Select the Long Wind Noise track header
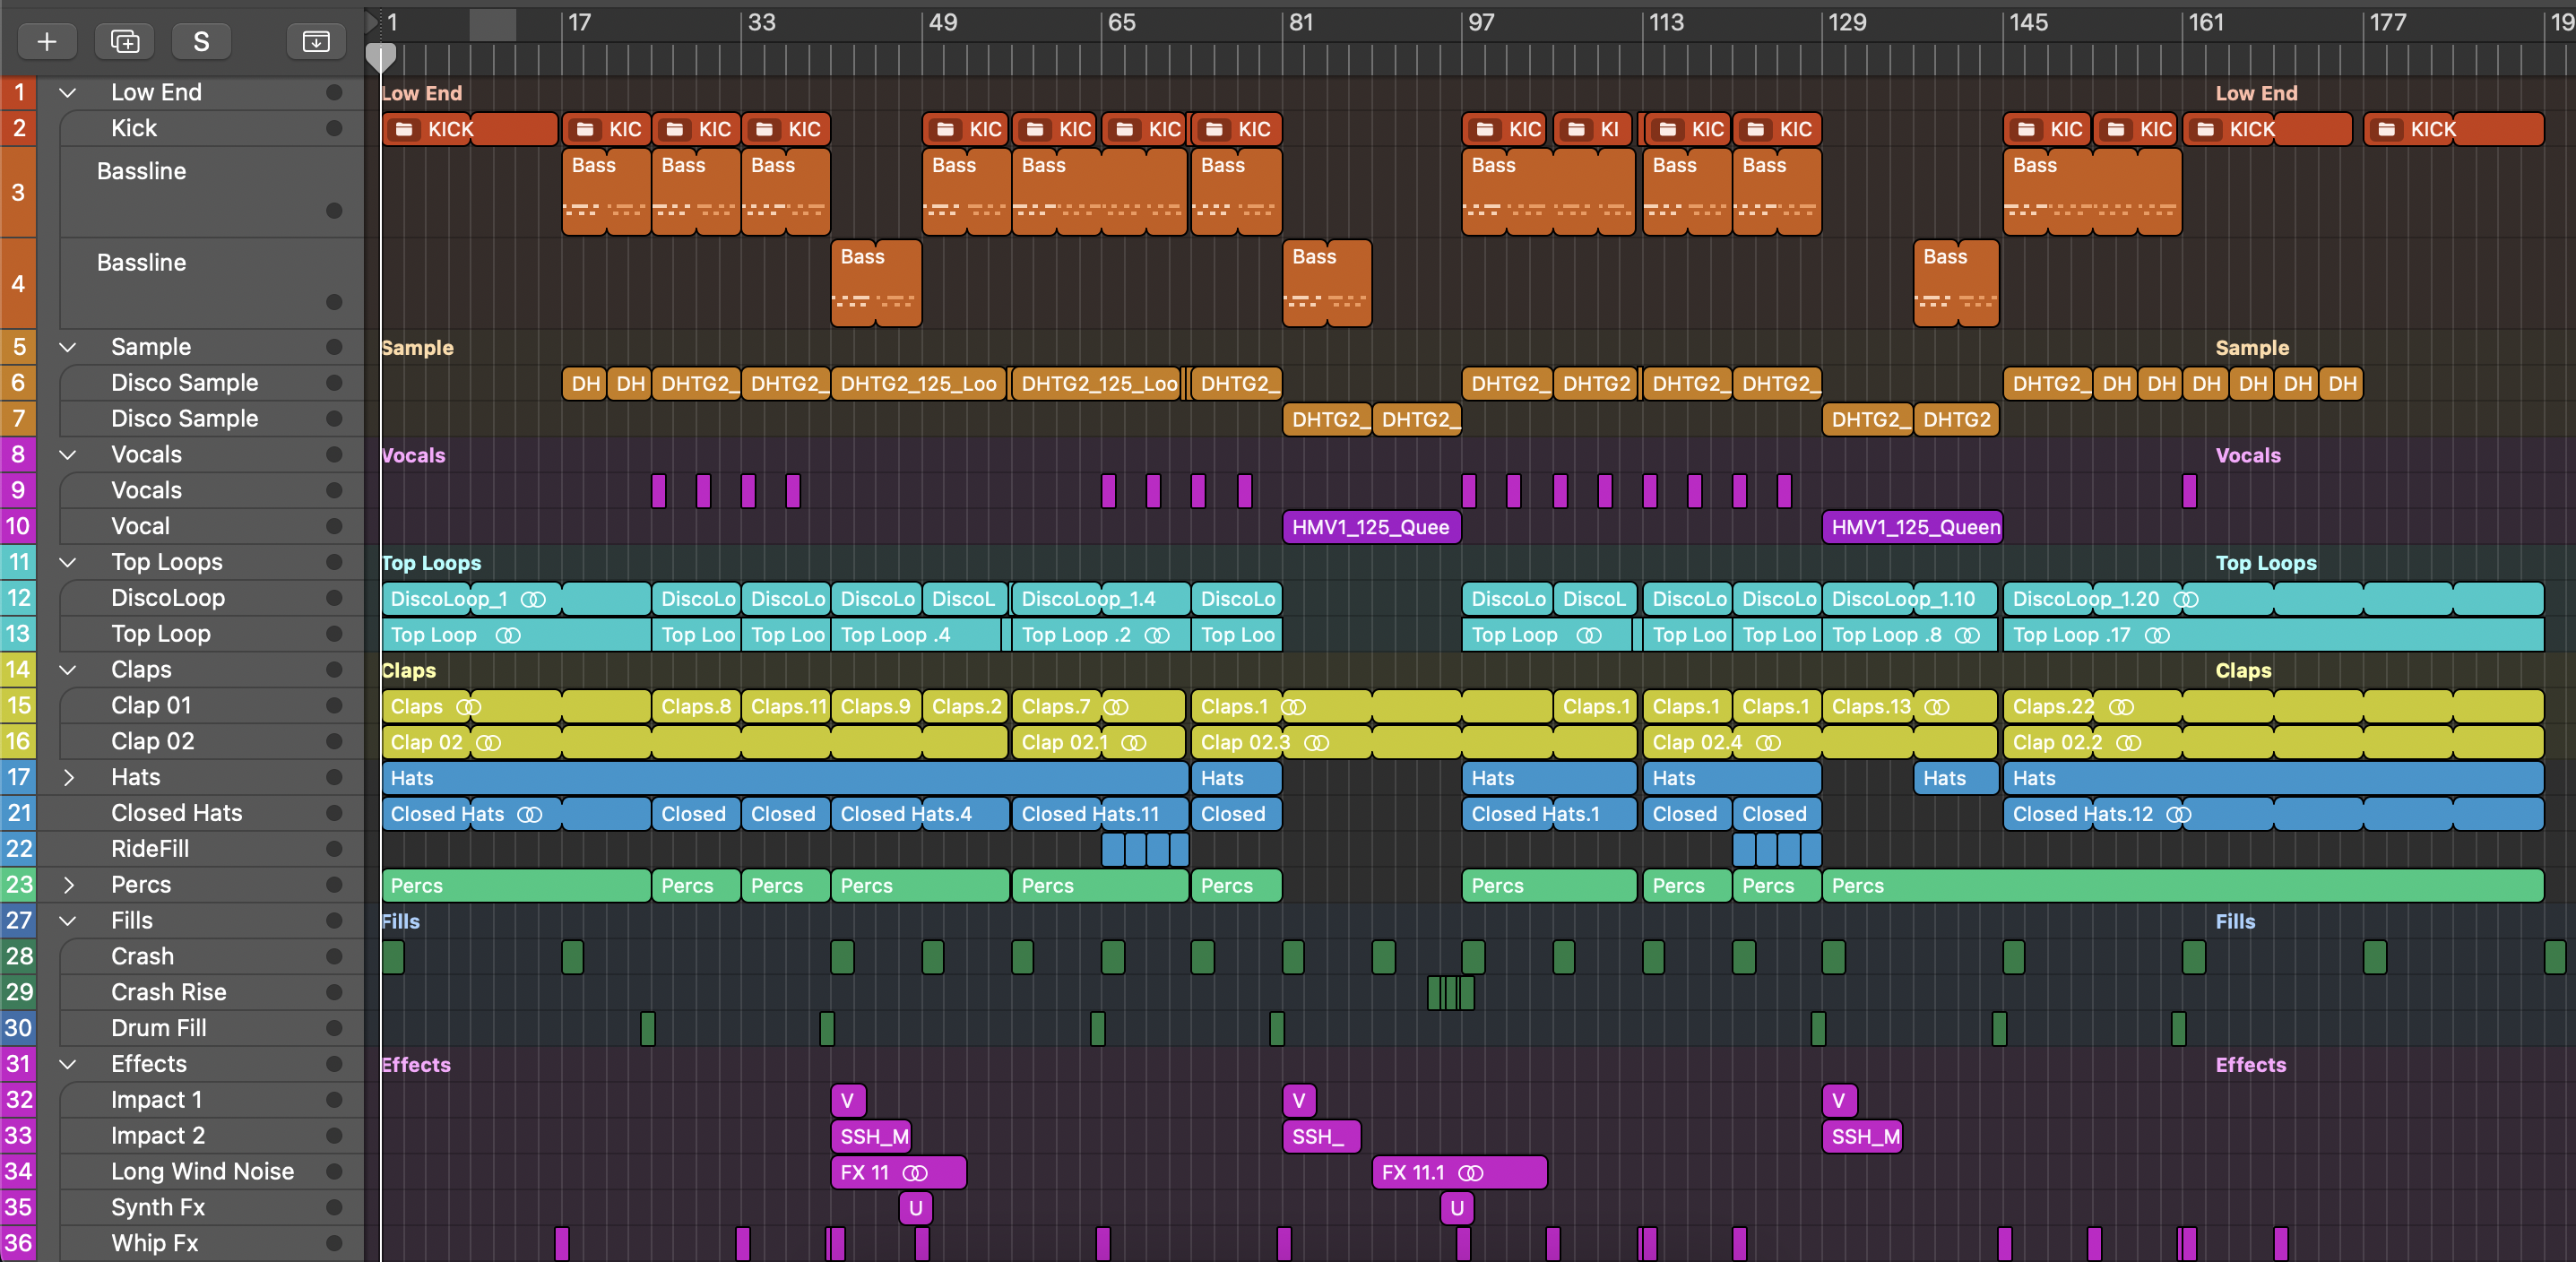Viewport: 2576px width, 1262px height. [202, 1171]
